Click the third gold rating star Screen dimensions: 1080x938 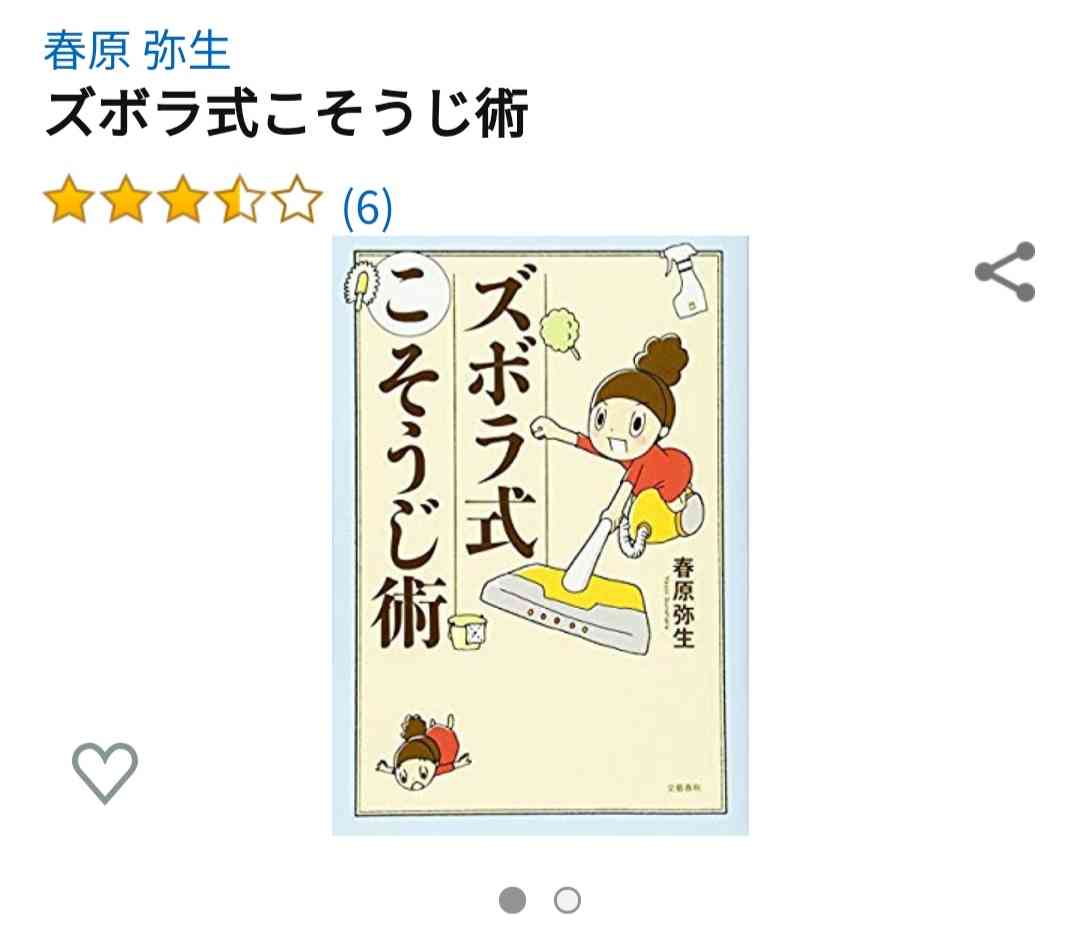183,200
